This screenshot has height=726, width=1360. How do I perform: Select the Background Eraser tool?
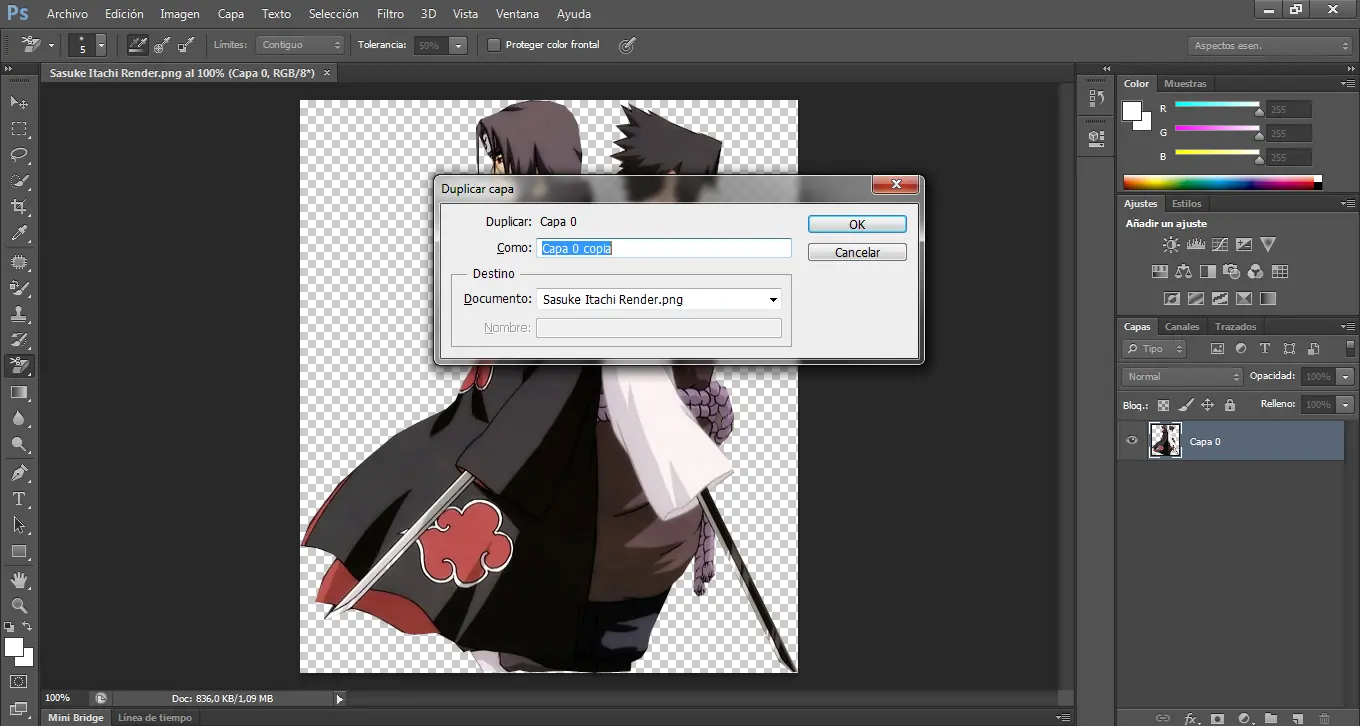tap(19, 366)
